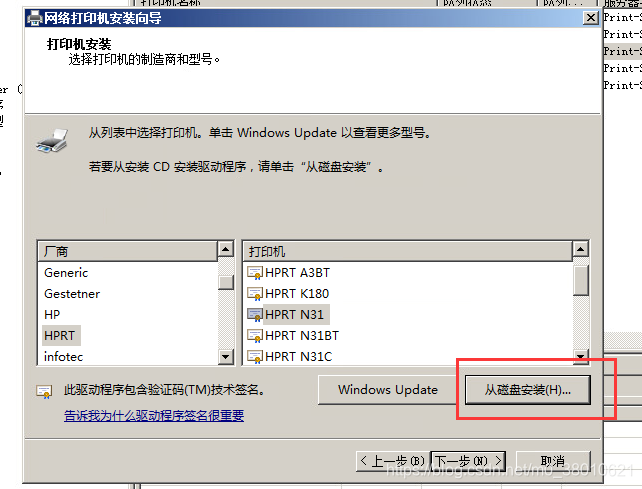The height and width of the screenshot is (489, 642).
Task: Close the network printer installation wizard
Action: tap(590, 18)
